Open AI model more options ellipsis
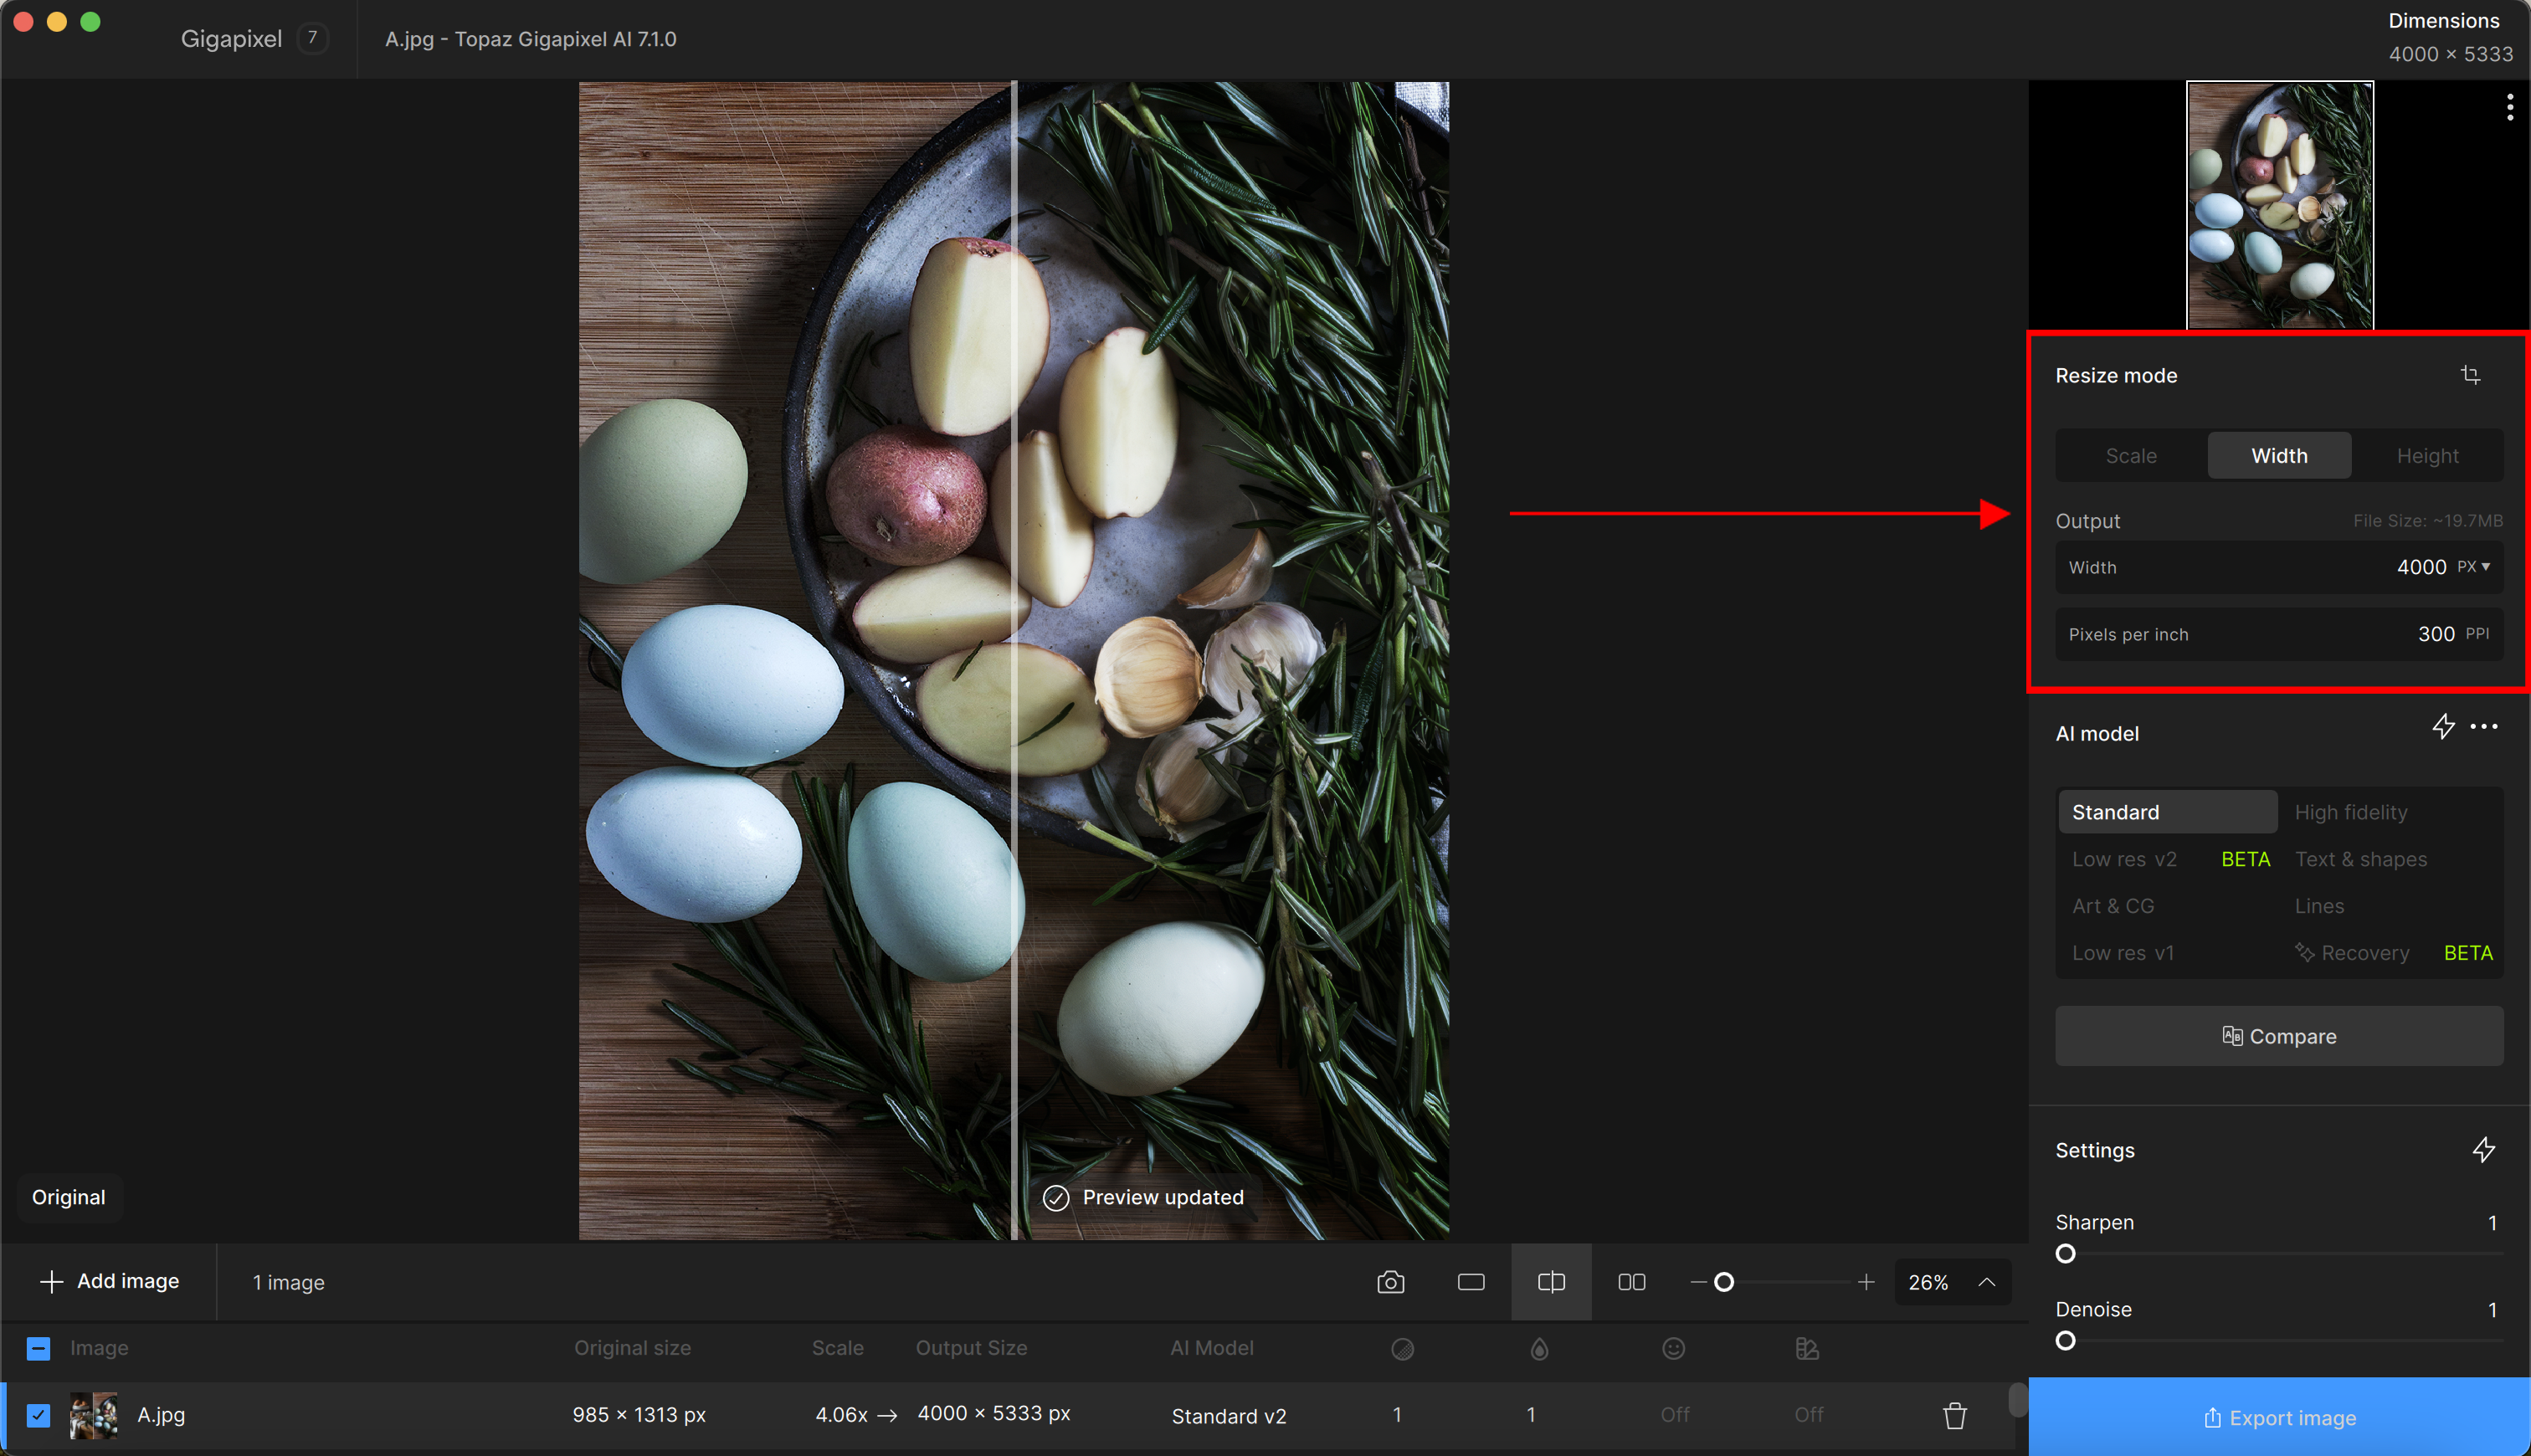This screenshot has height=1456, width=2531. (2484, 727)
